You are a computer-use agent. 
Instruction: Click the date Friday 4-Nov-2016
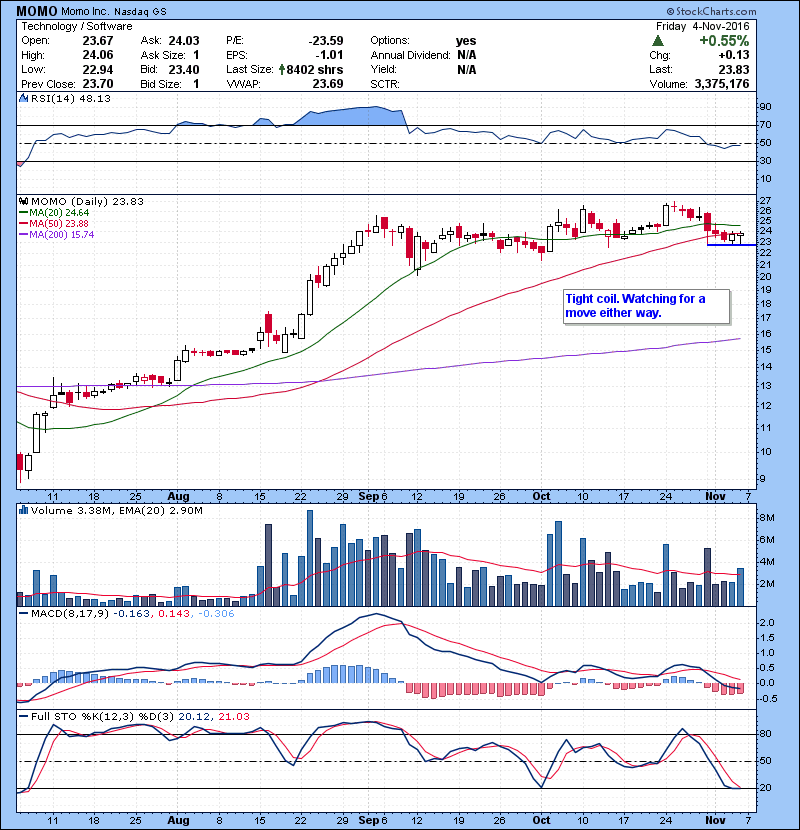click(x=703, y=26)
